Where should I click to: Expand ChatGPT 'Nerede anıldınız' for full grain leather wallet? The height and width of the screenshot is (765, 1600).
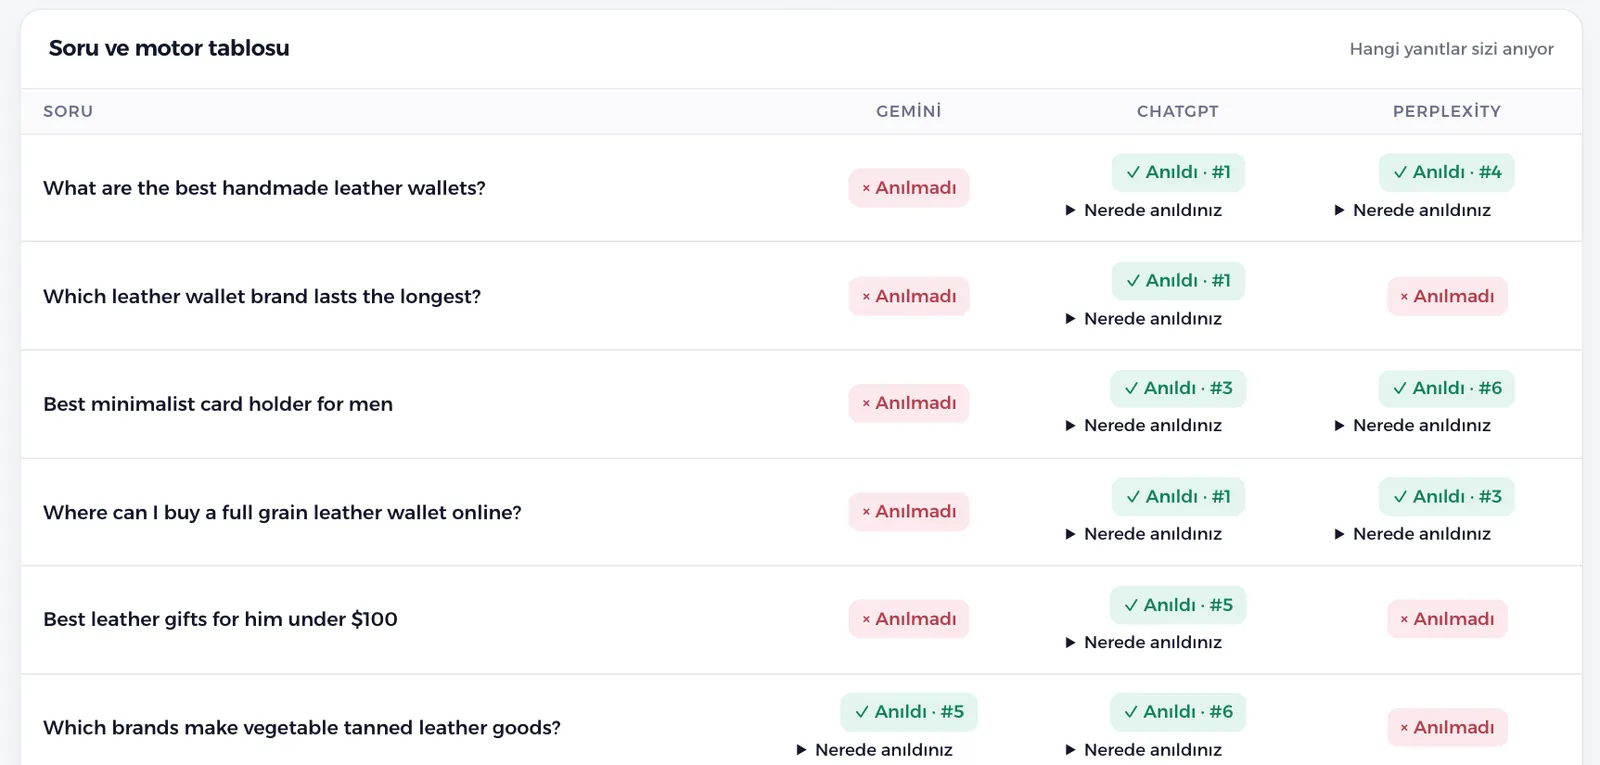(x=1144, y=534)
